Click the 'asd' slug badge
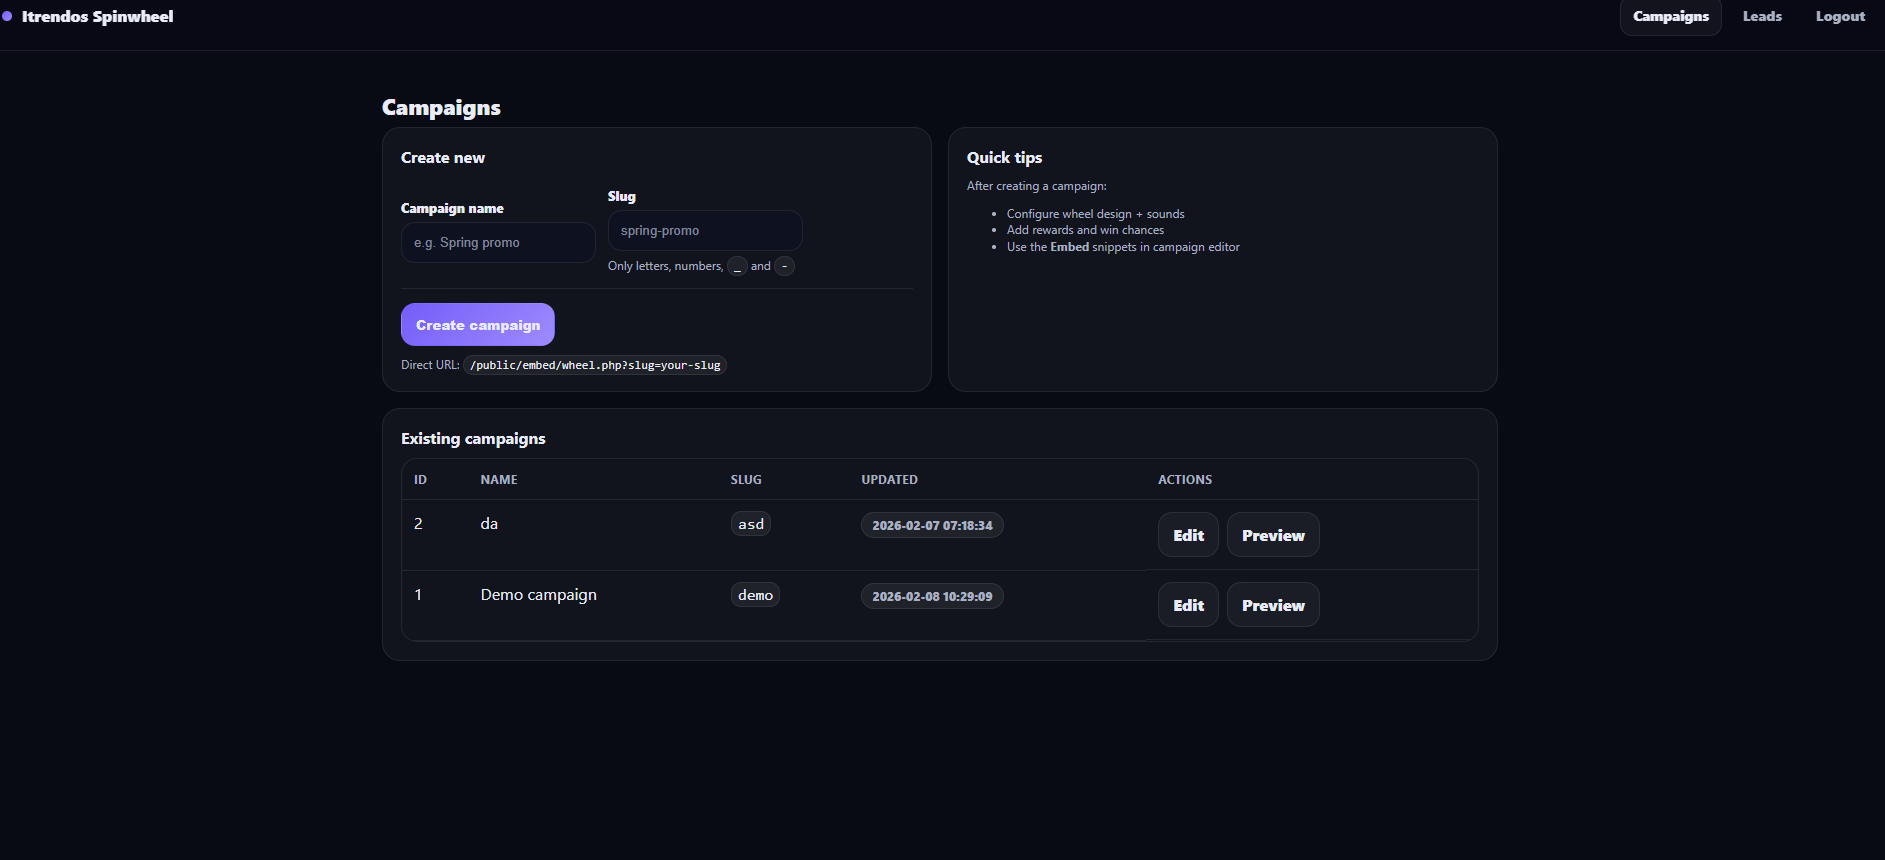 tap(751, 525)
